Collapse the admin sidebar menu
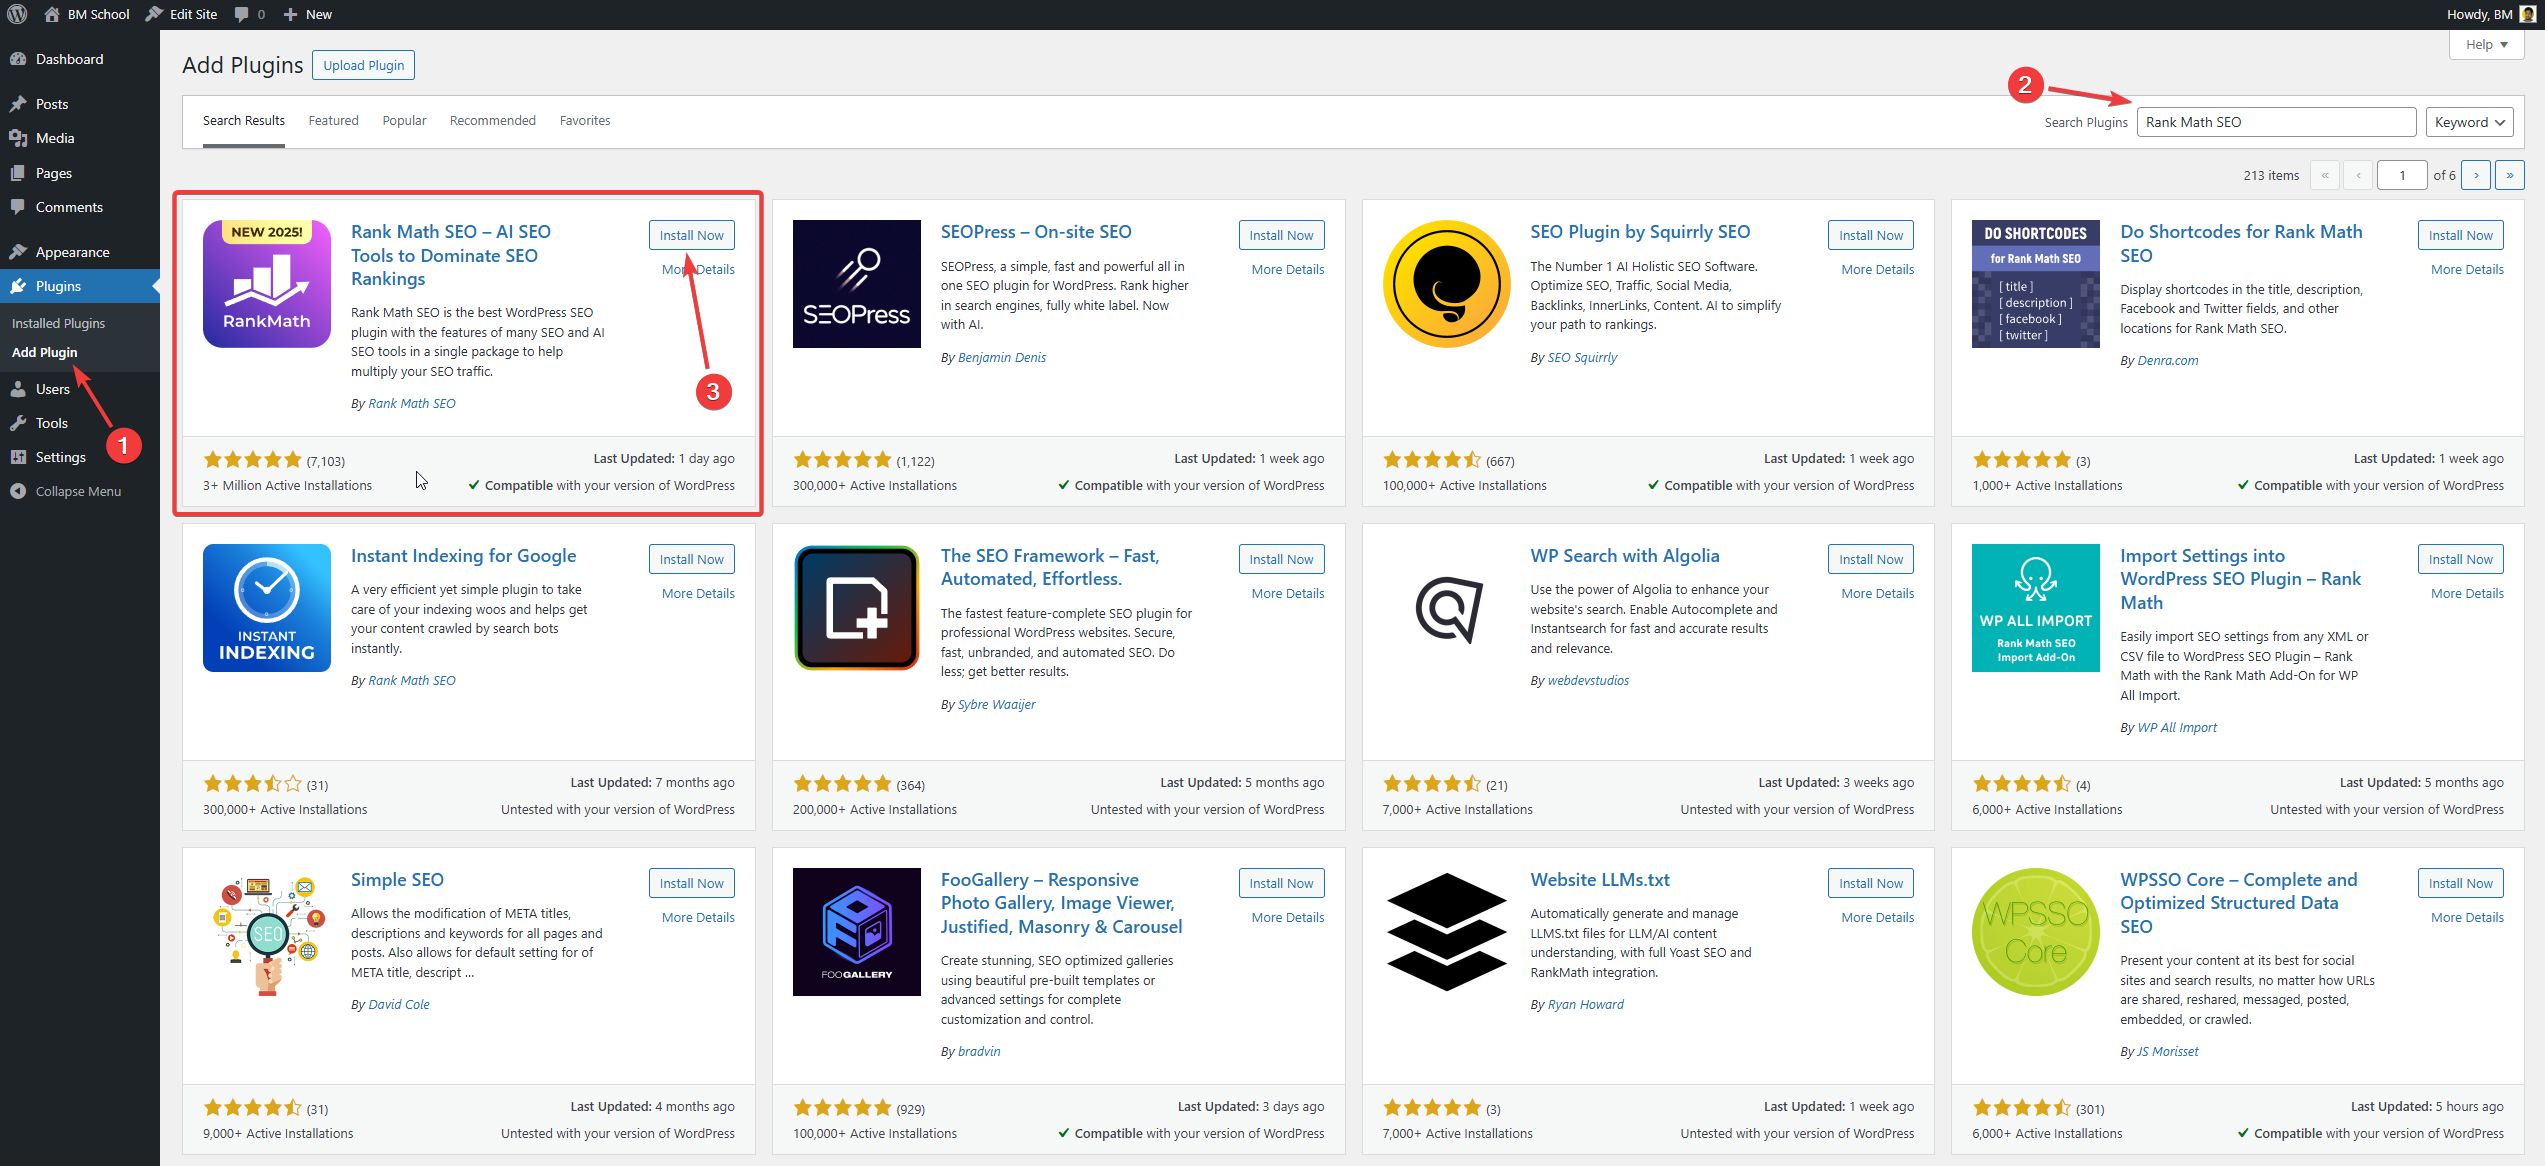Screen dimensions: 2545x1166 pyautogui.click(x=80, y=491)
